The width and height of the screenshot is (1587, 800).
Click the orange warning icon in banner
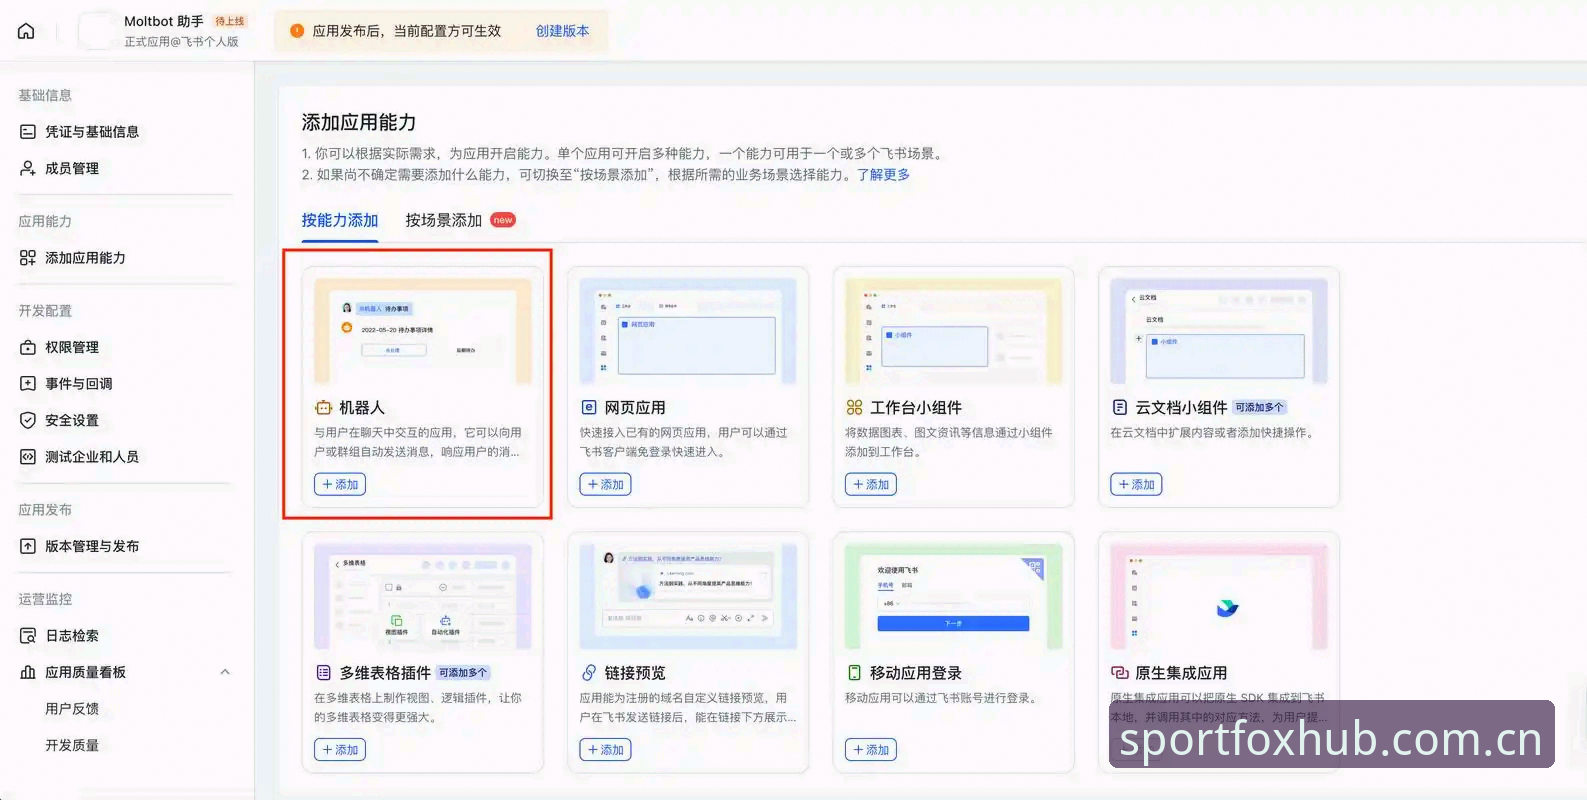297,31
